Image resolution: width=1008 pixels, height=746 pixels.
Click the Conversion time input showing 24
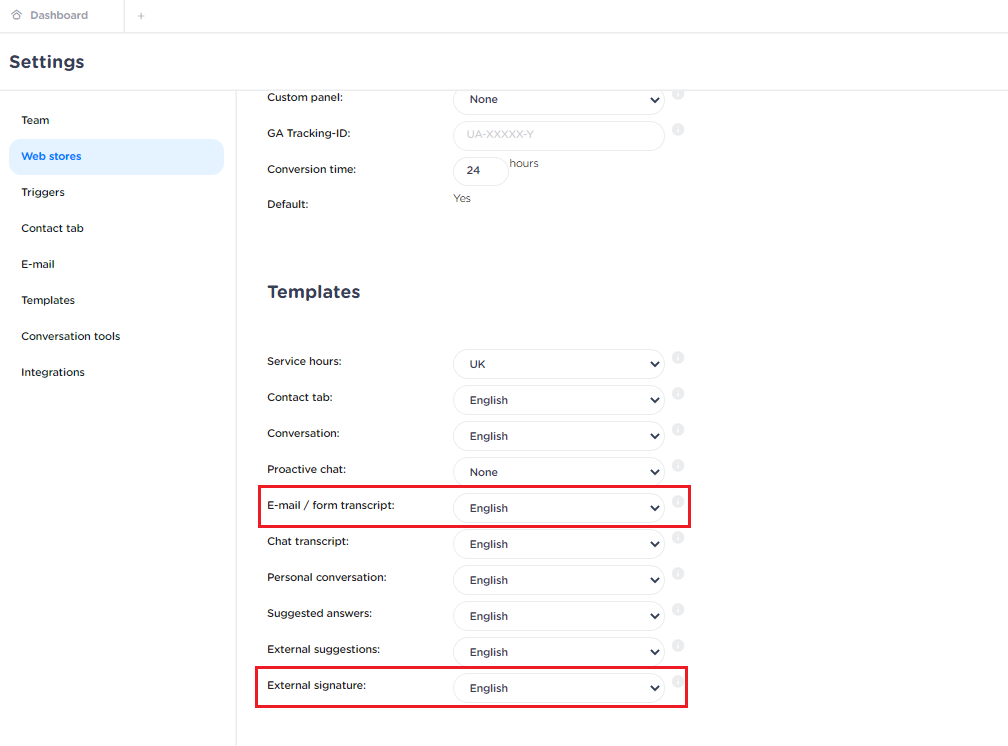[x=480, y=170]
